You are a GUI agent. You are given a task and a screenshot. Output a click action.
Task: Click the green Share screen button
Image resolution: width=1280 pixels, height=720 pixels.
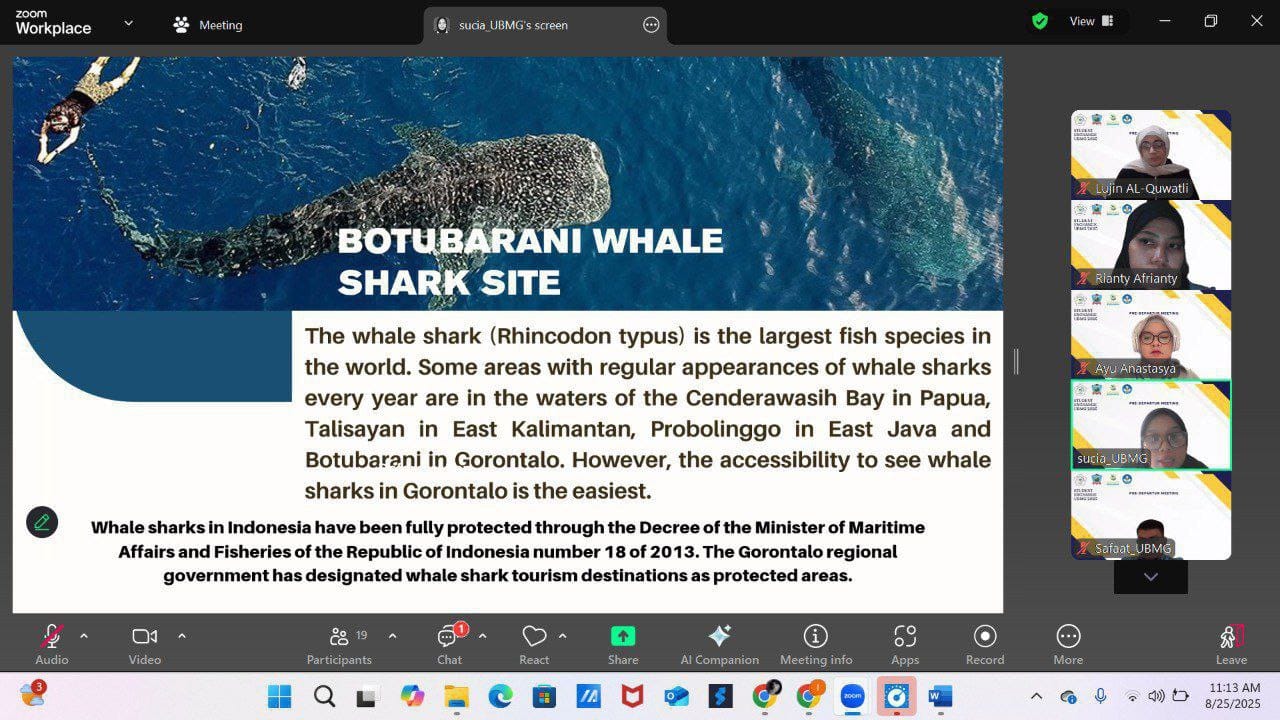(622, 644)
